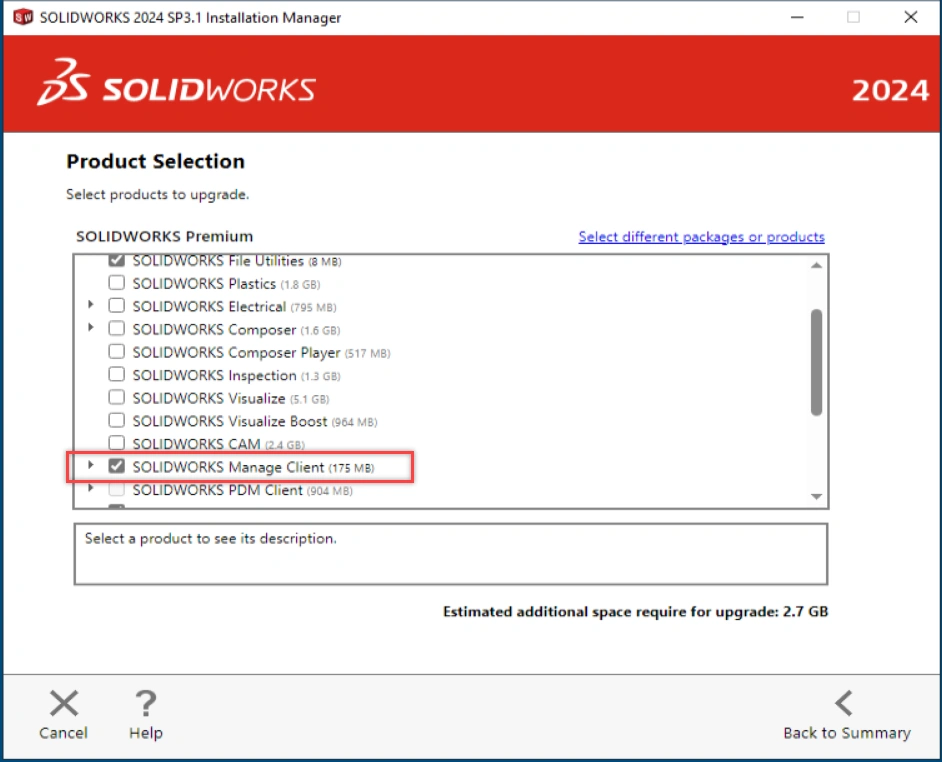
Task: Click the product list scroll-down arrow
Action: [x=816, y=496]
